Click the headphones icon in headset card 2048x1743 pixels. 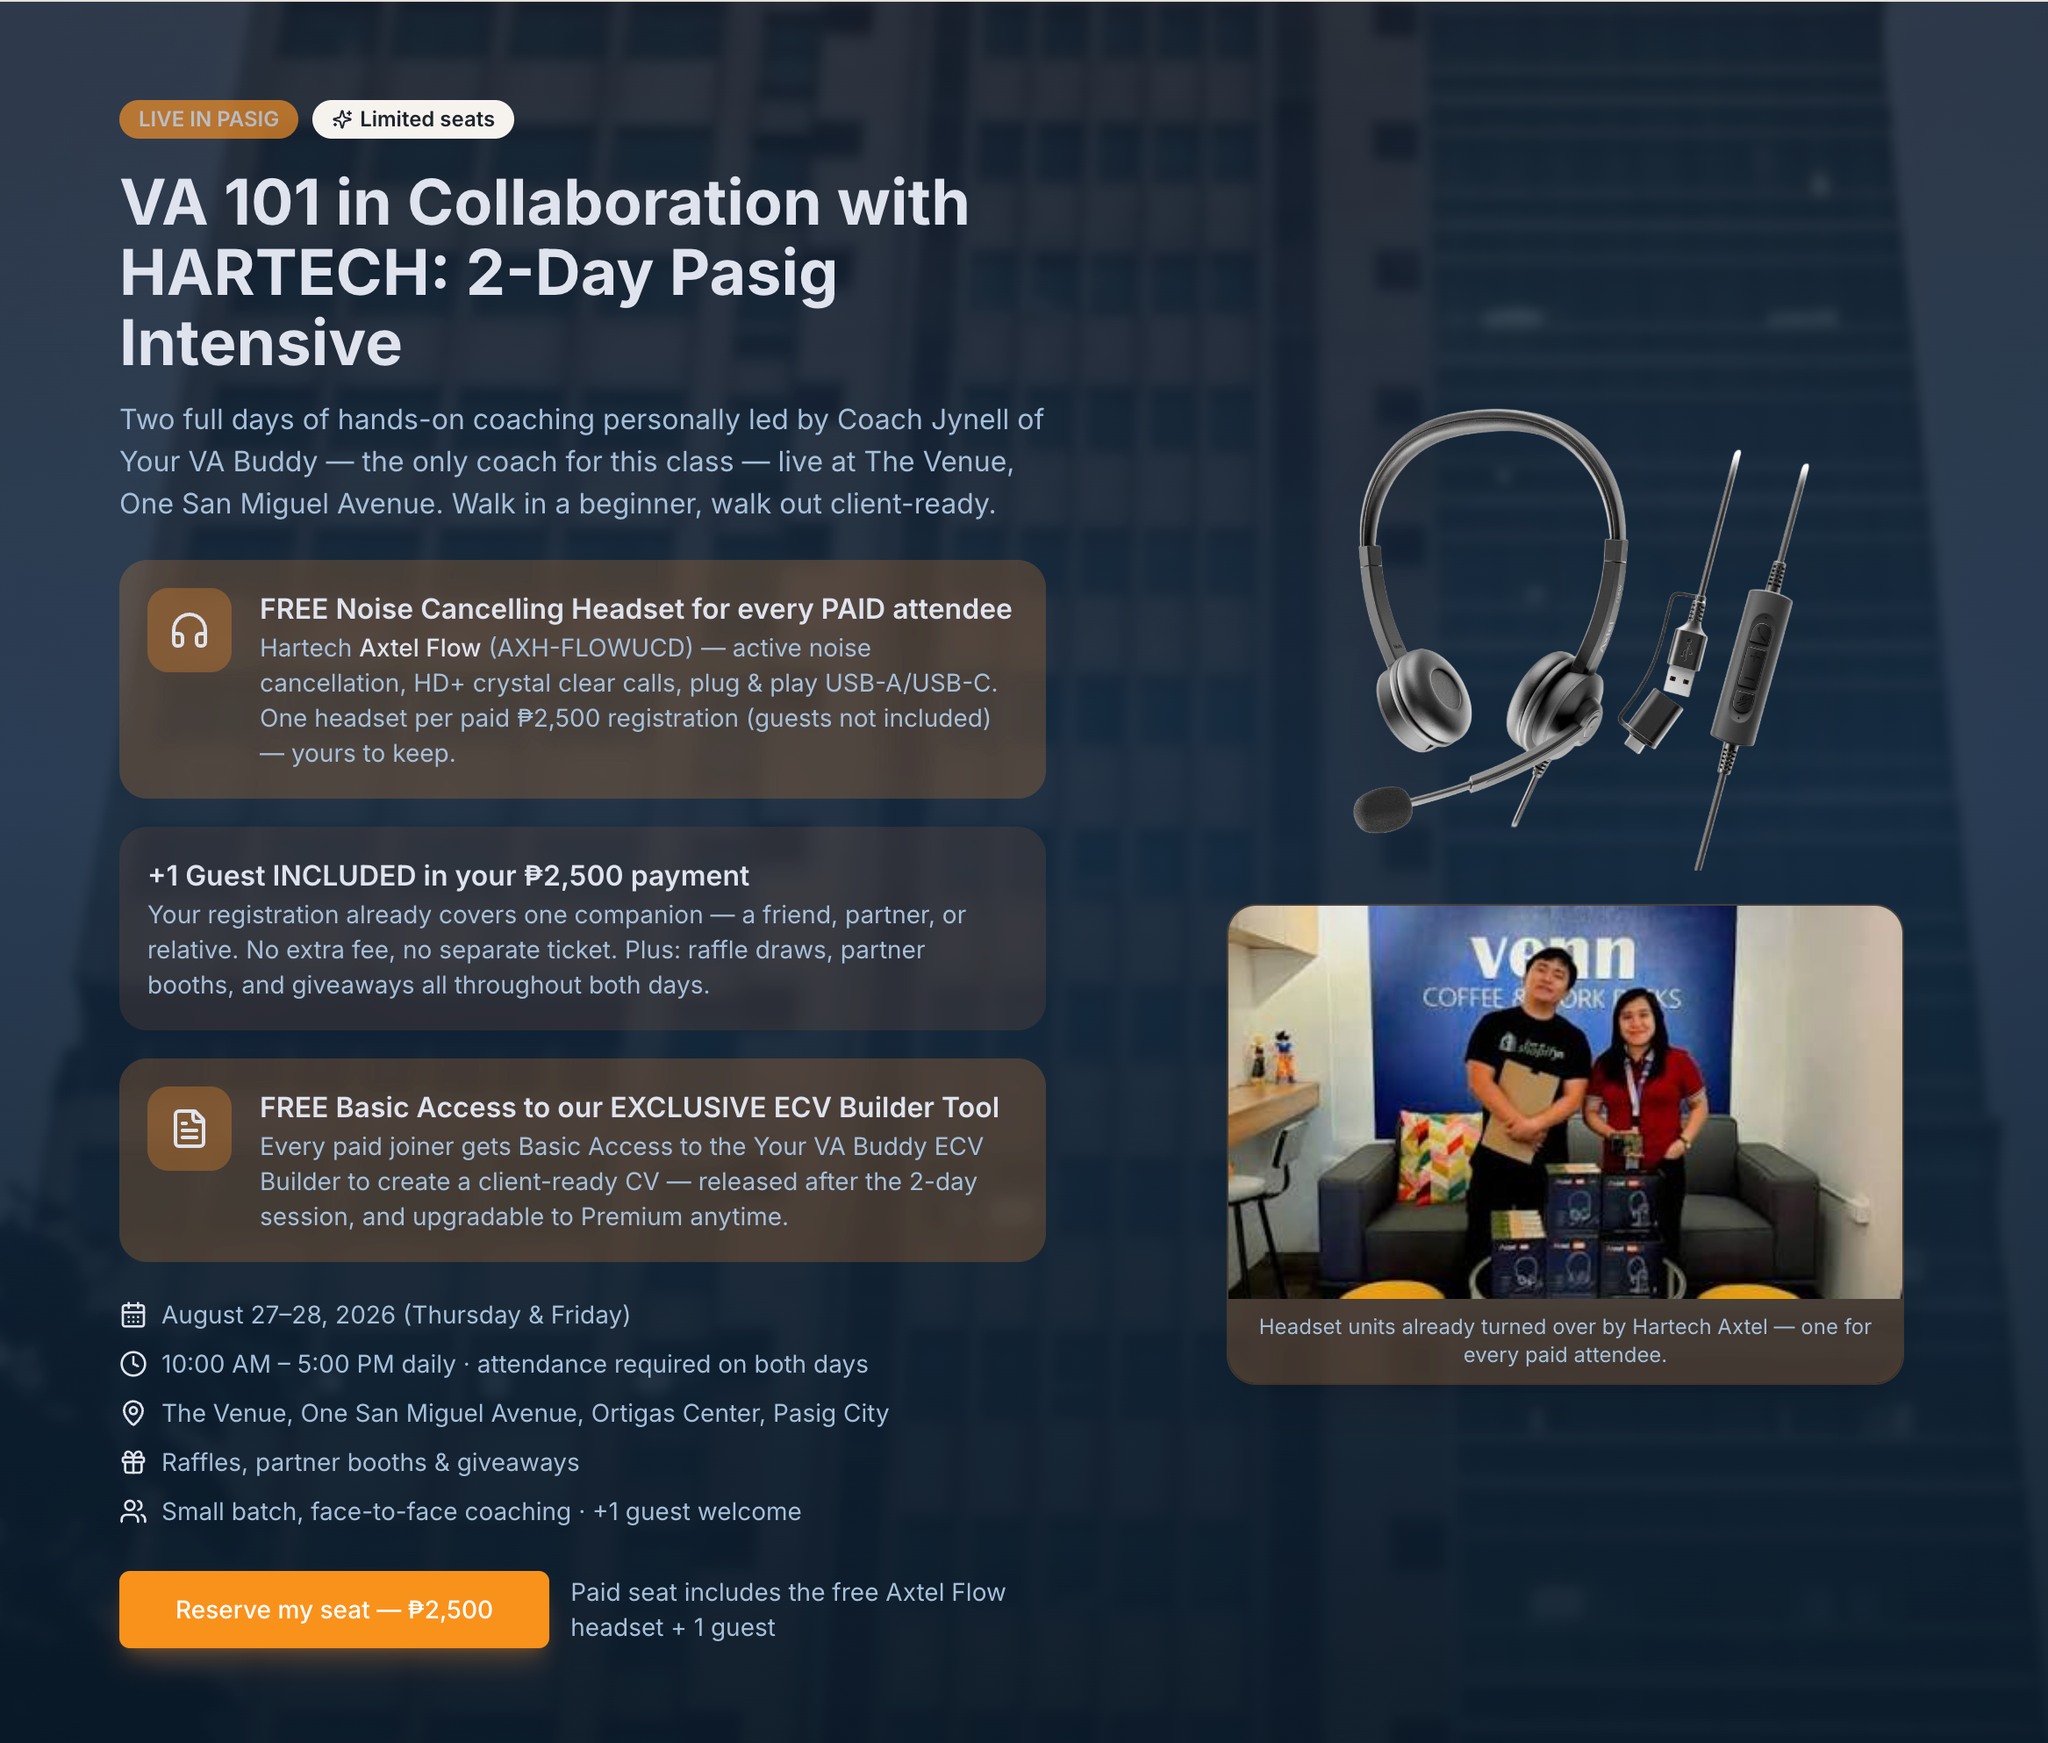[x=189, y=630]
